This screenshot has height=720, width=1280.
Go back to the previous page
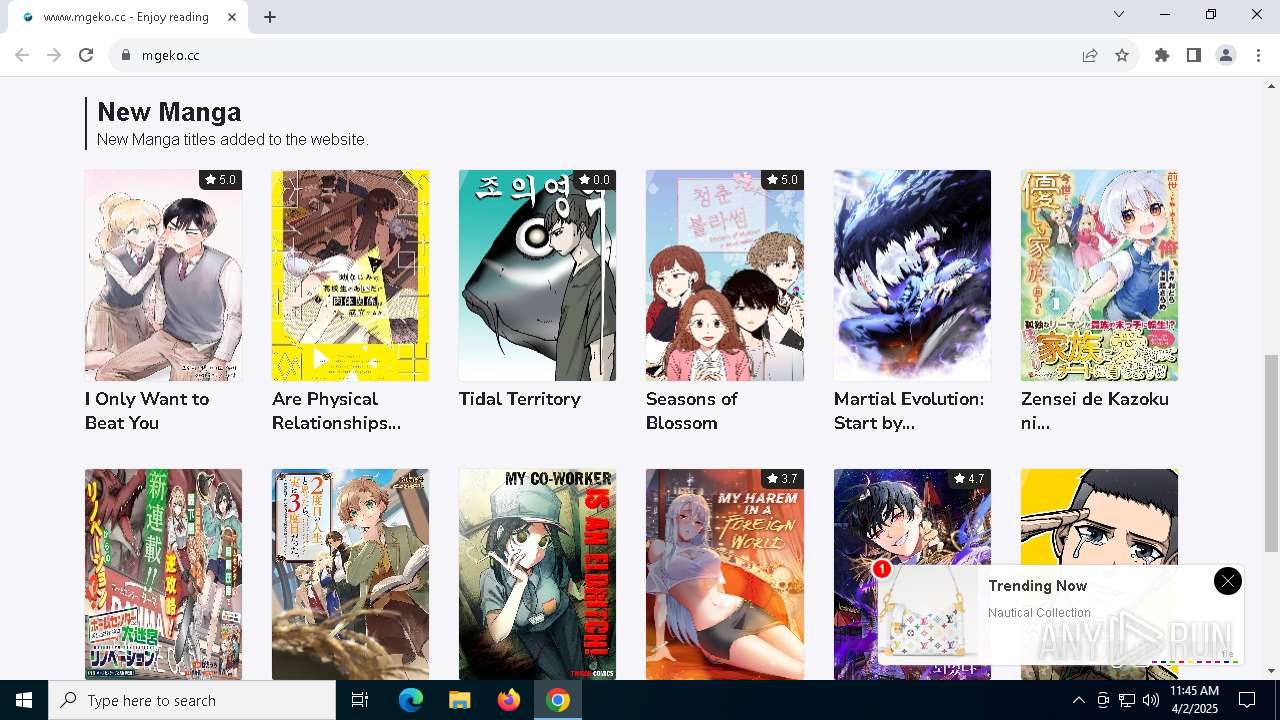[22, 55]
